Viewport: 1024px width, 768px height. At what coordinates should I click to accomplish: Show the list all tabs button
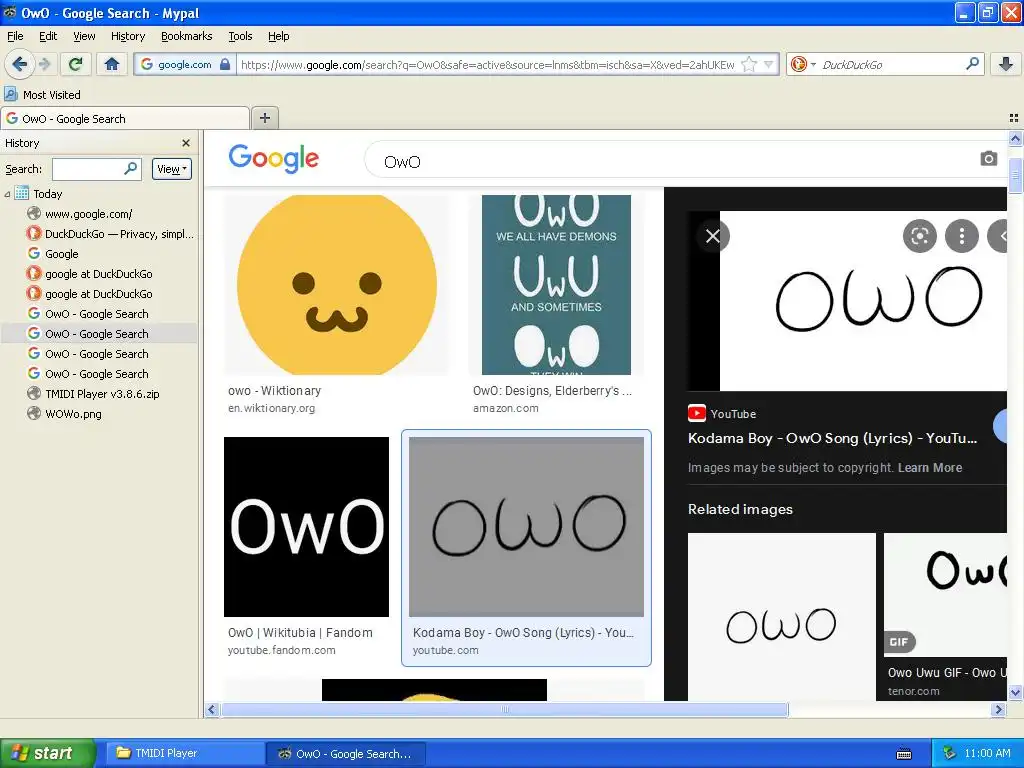click(1014, 118)
